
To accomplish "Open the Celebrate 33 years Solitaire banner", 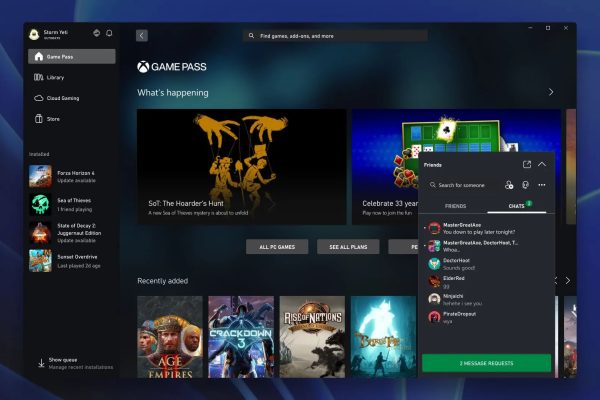I will point(385,167).
